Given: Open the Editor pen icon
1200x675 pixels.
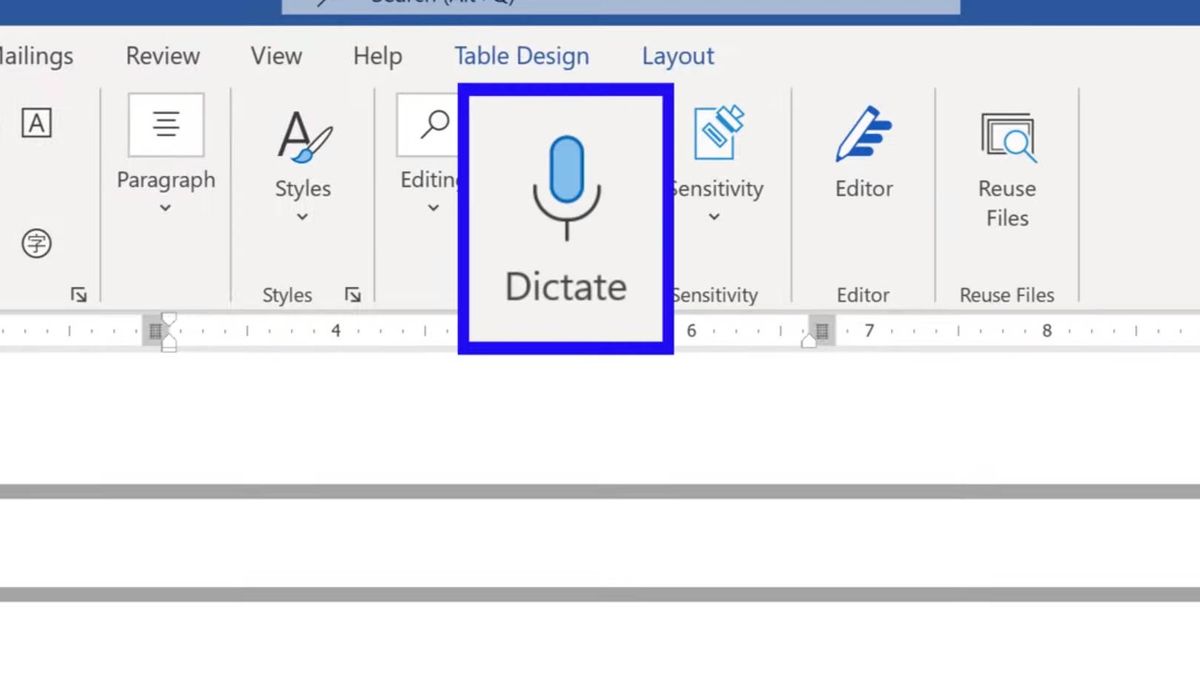Looking at the screenshot, I should click(x=864, y=134).
